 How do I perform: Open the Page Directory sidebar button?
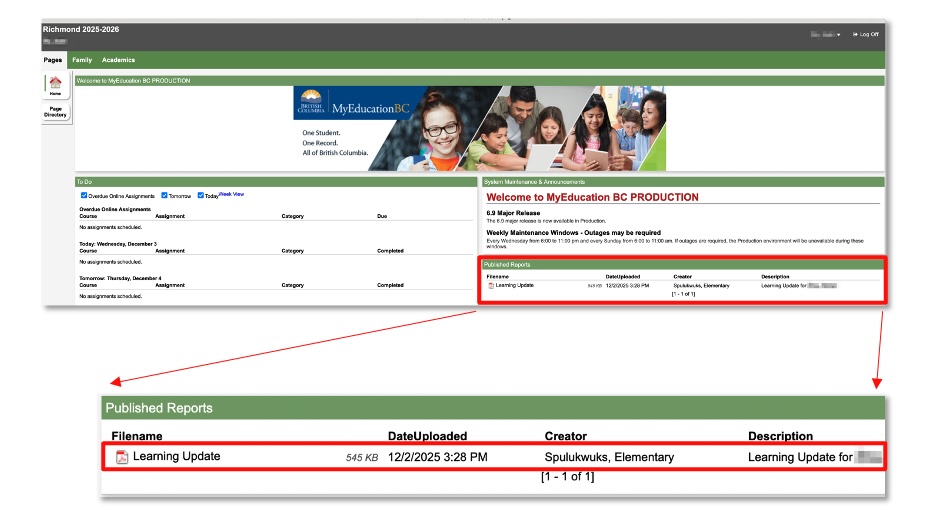point(55,112)
